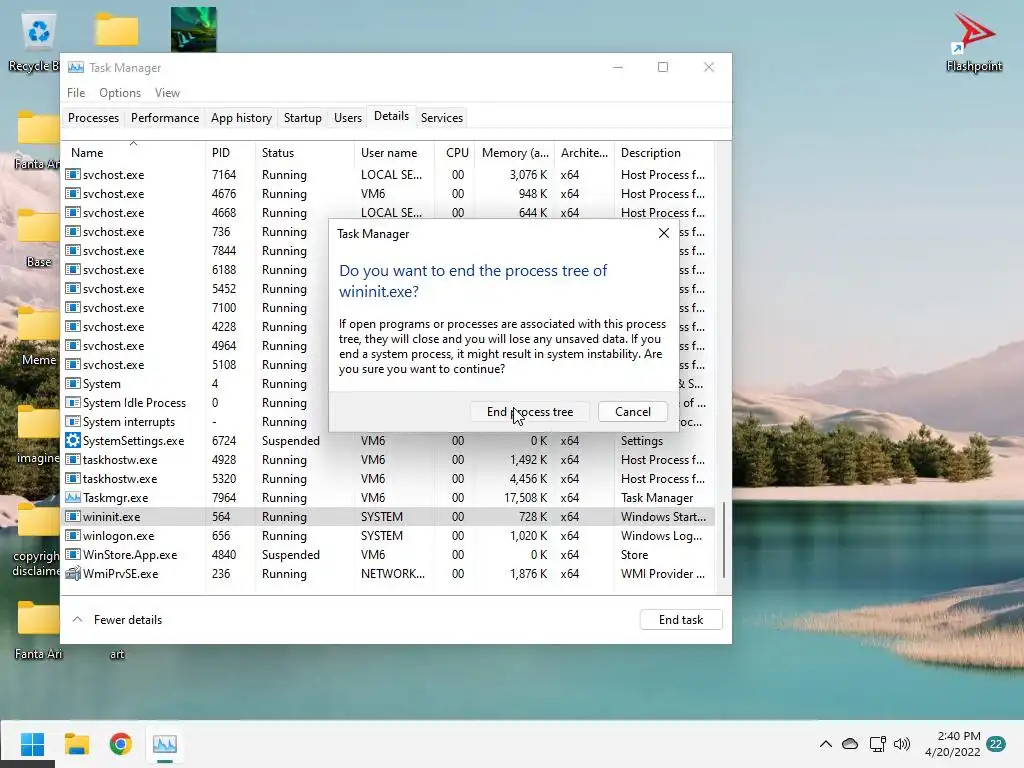Image resolution: width=1024 pixels, height=768 pixels.
Task: Select the Base folder on desktop
Action: pos(38,238)
